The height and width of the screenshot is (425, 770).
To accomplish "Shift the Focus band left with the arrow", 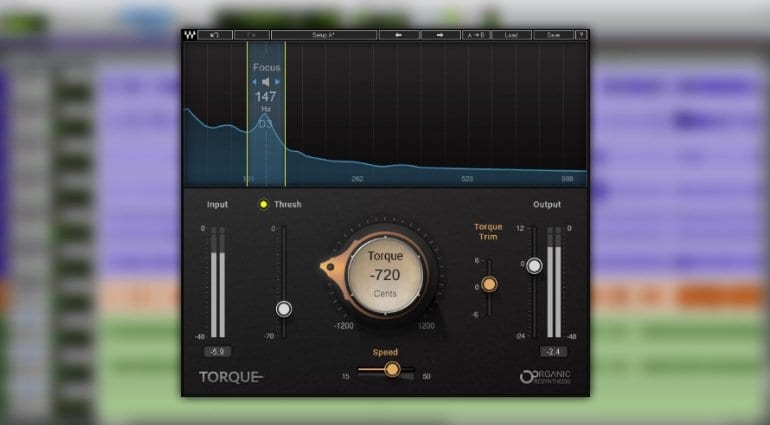I will click(x=254, y=82).
